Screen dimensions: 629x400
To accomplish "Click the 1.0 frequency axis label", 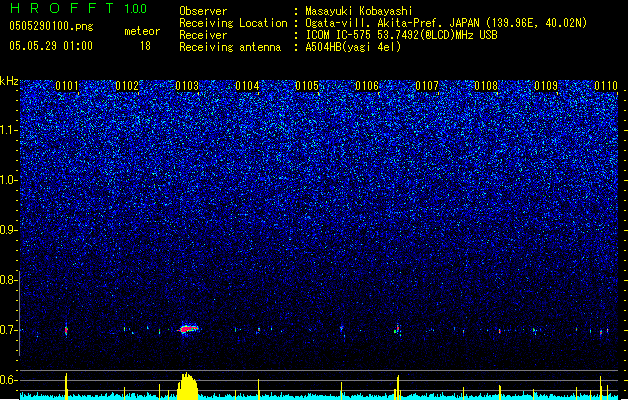I will (9, 180).
